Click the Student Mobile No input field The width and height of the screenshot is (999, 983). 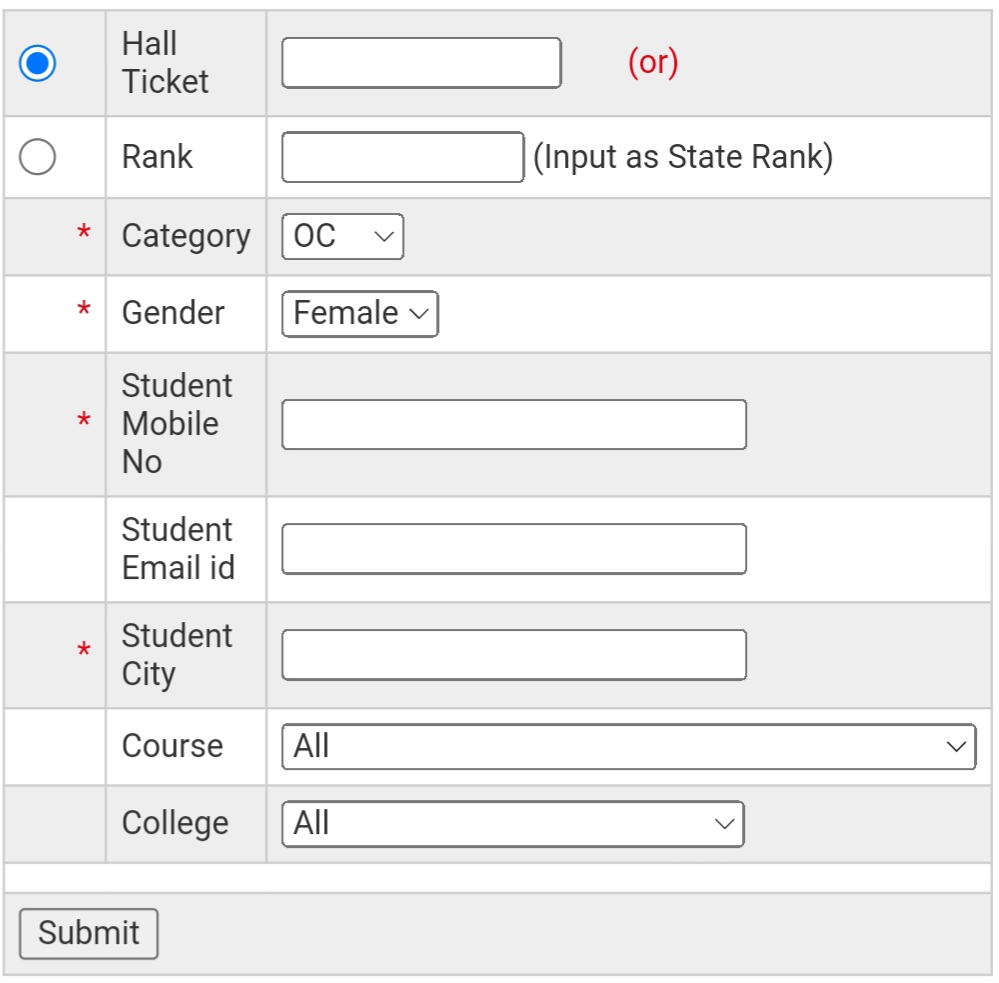click(514, 424)
